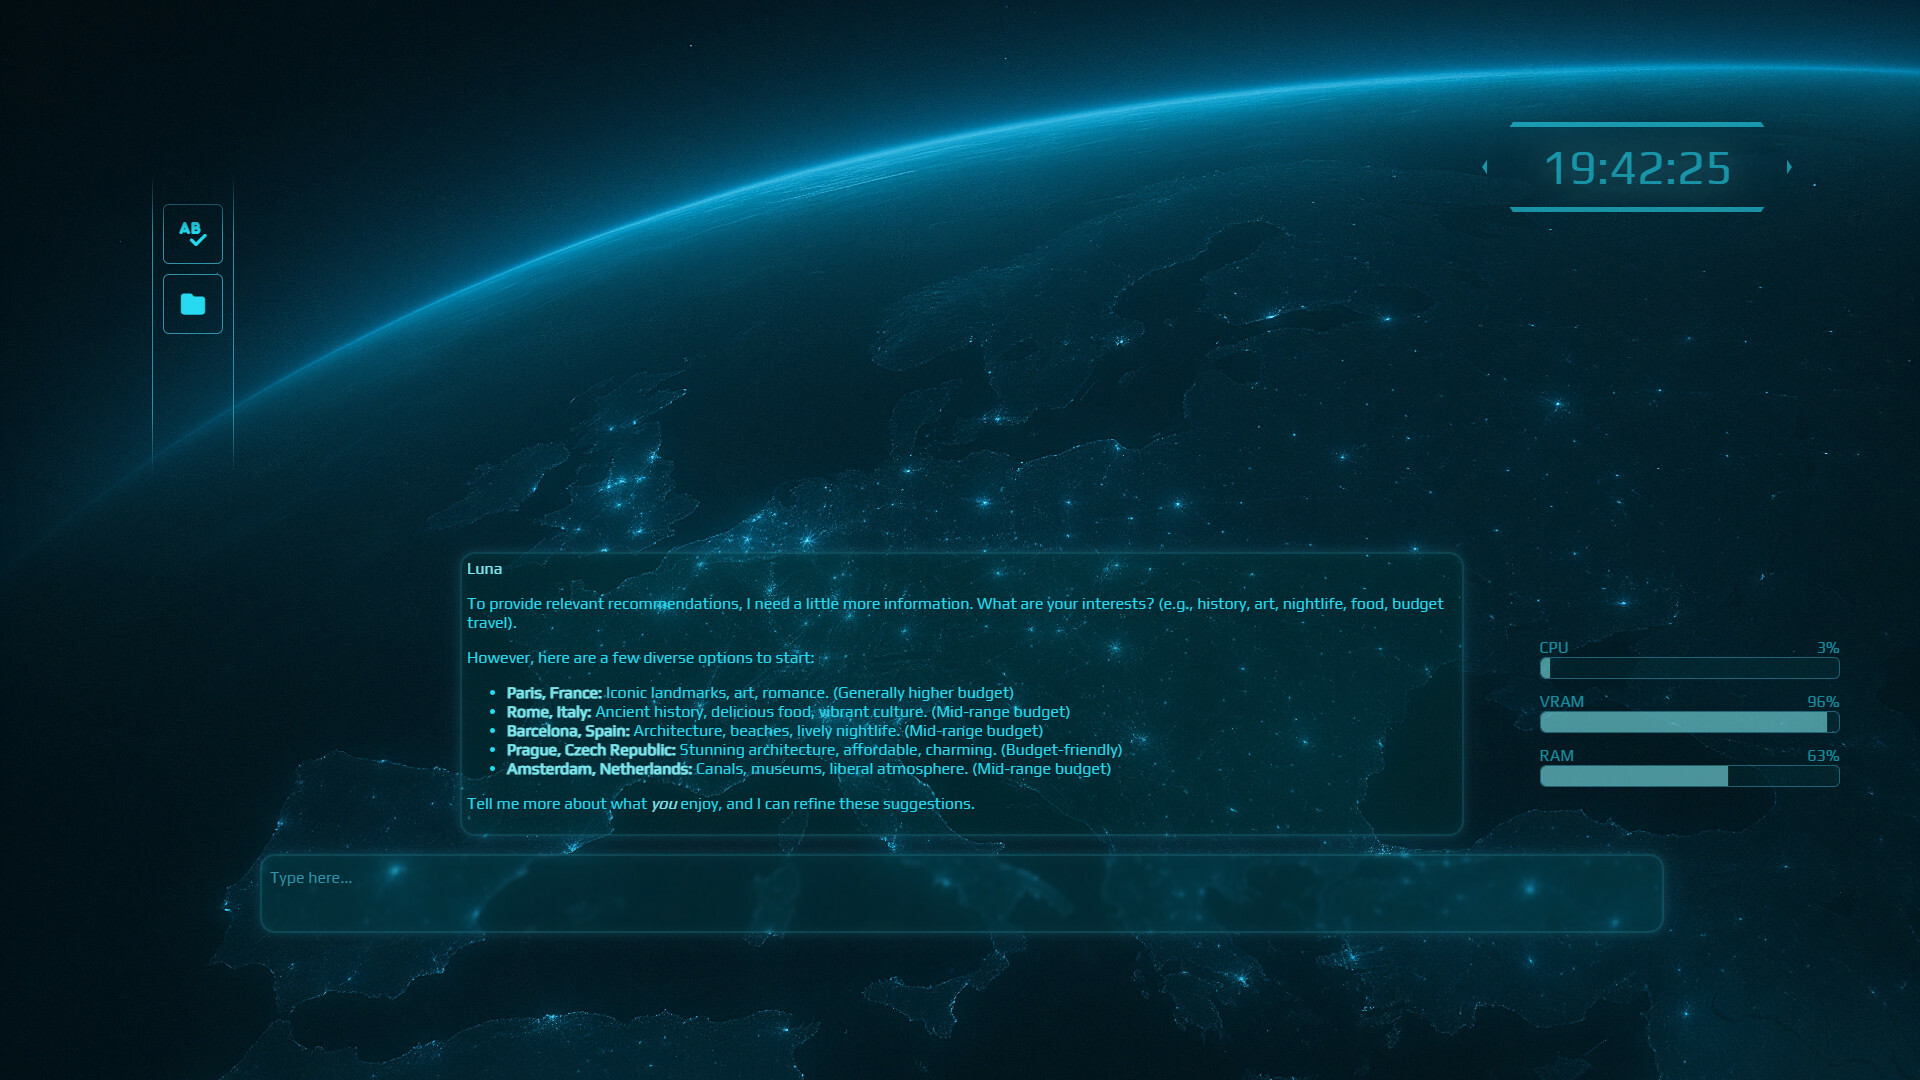The height and width of the screenshot is (1080, 1920).
Task: Click the RAM label text
Action: (x=1556, y=756)
